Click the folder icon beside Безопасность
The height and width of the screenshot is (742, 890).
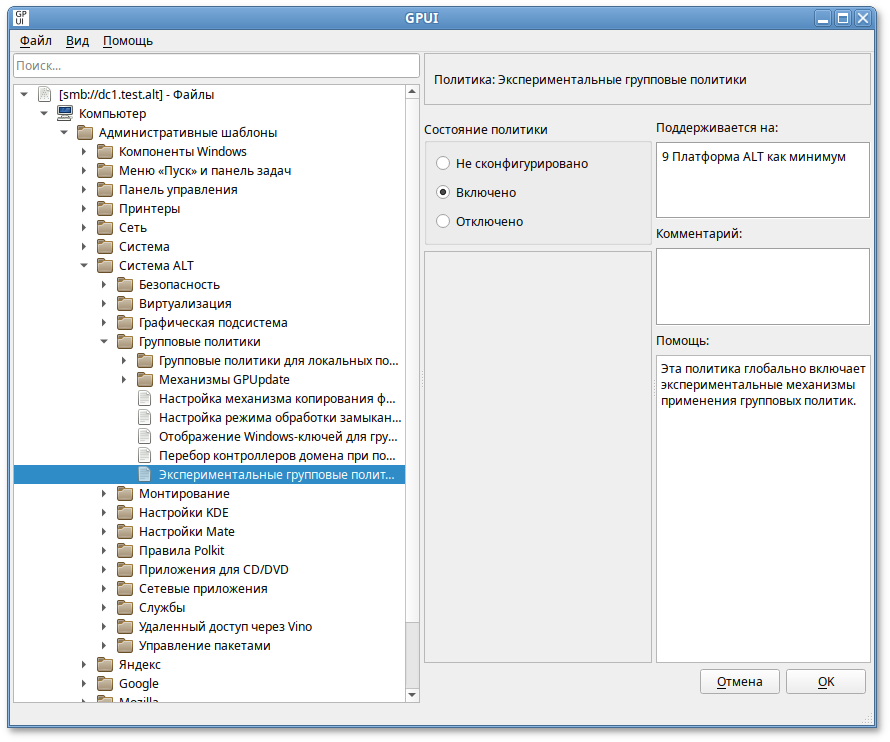124,285
